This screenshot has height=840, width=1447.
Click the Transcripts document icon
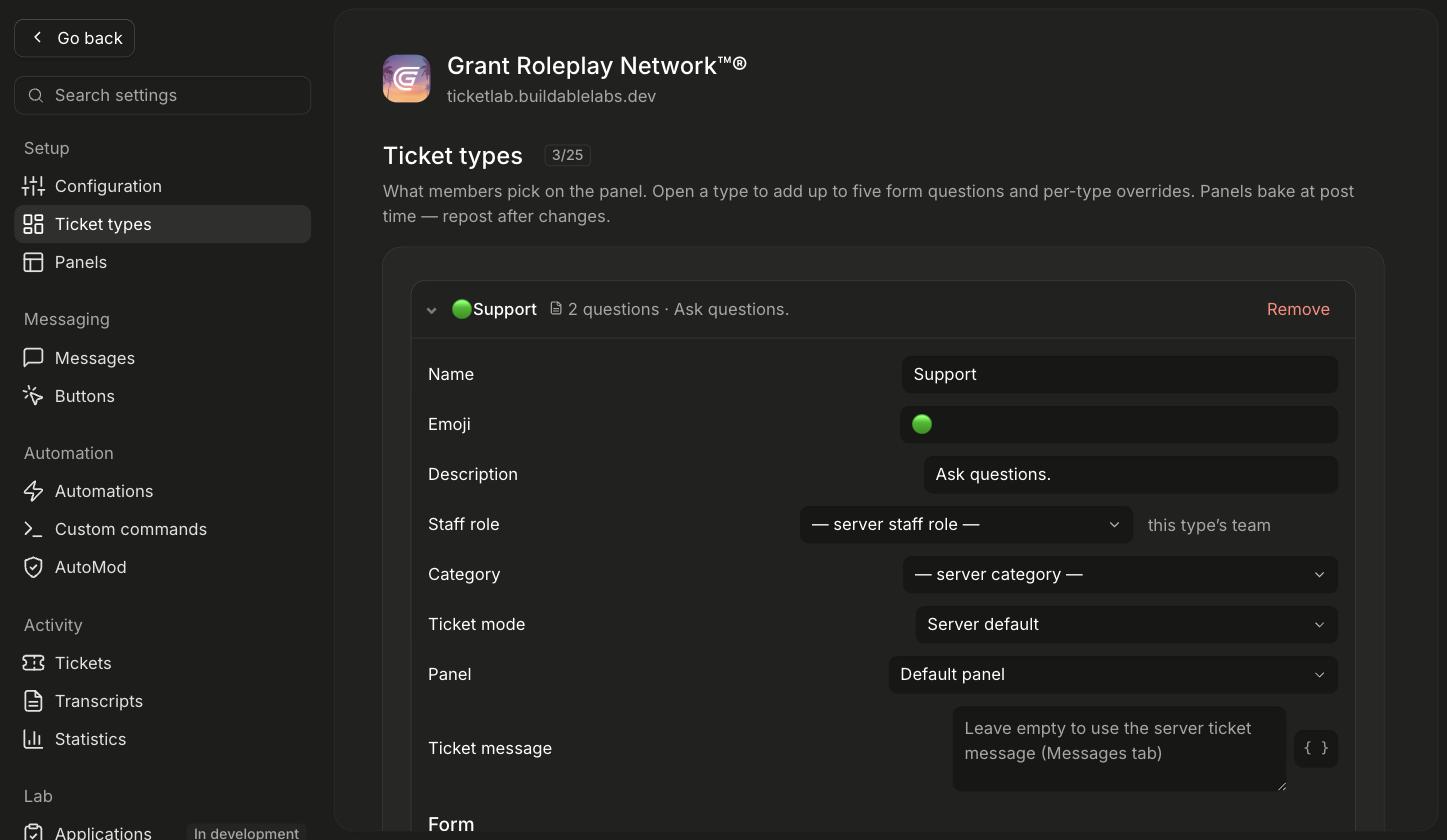click(x=33, y=701)
